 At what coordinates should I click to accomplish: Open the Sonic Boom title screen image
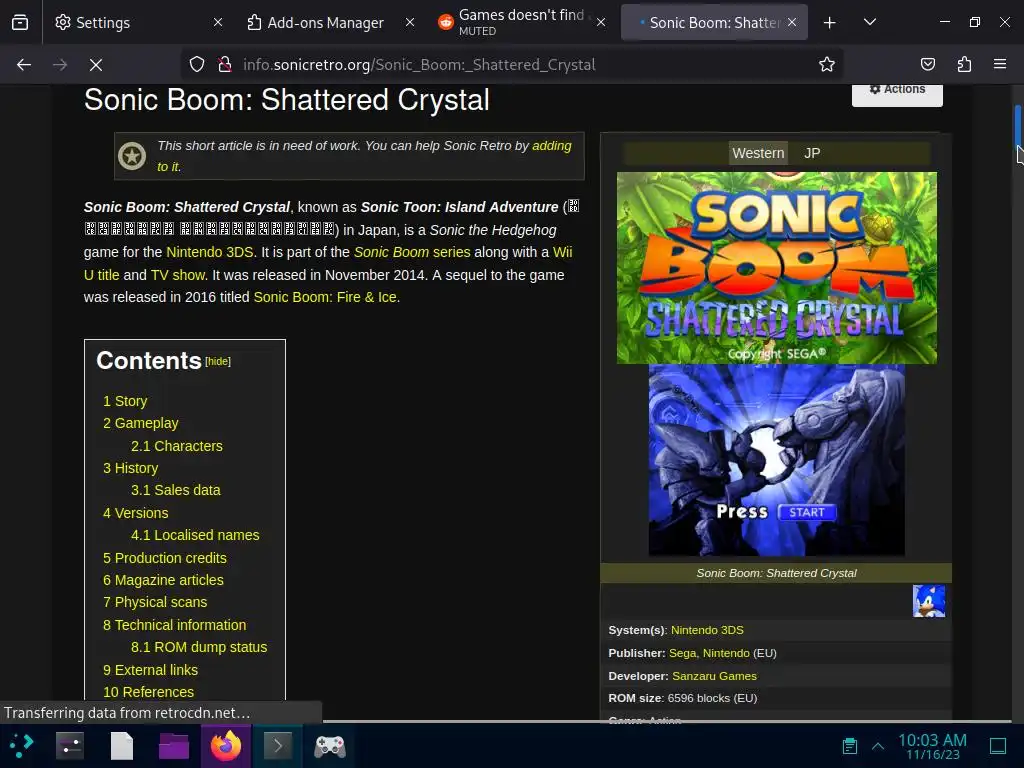pos(776,268)
